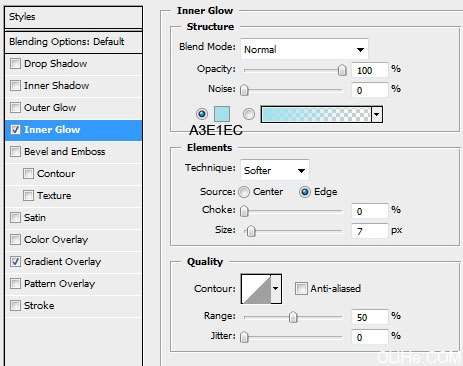The width and height of the screenshot is (463, 366).
Task: Open the Contour picker dropdown arrow
Action: click(276, 289)
